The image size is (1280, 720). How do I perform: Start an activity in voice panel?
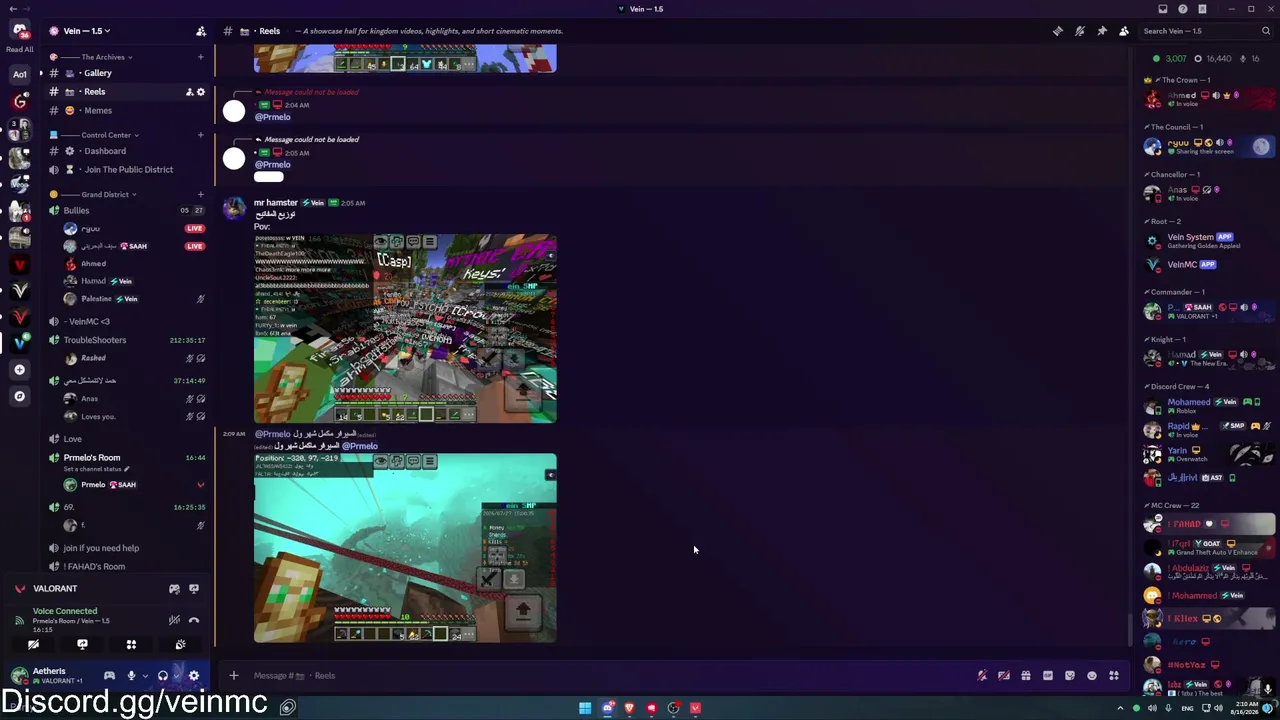(x=131, y=645)
